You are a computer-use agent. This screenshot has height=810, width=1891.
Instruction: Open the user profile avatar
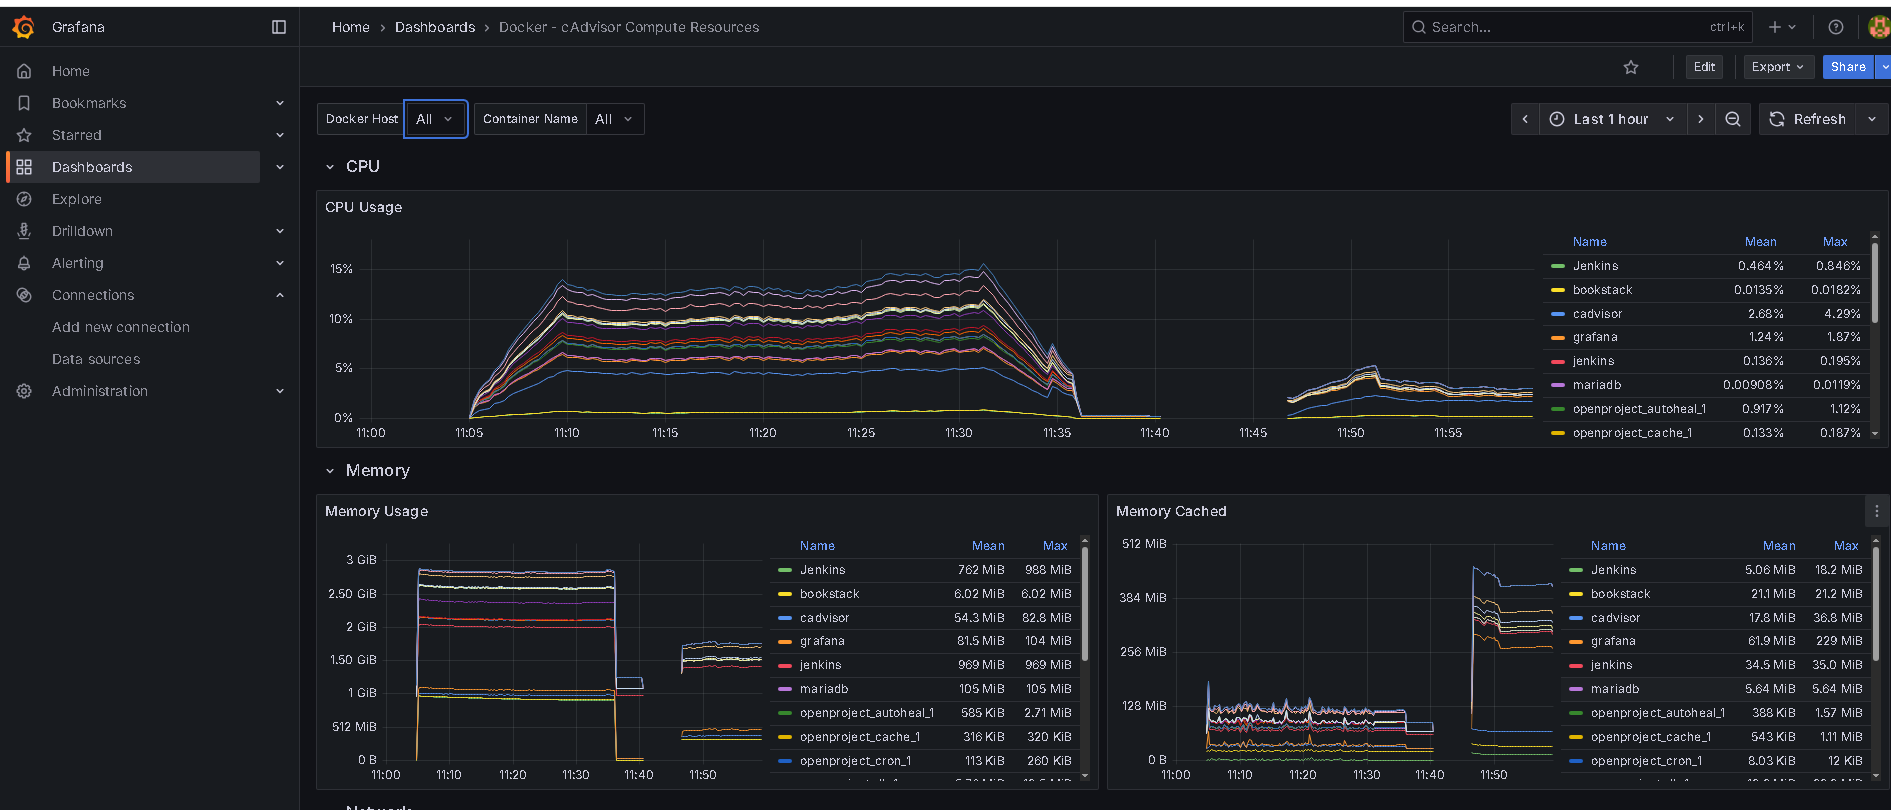pos(1878,27)
